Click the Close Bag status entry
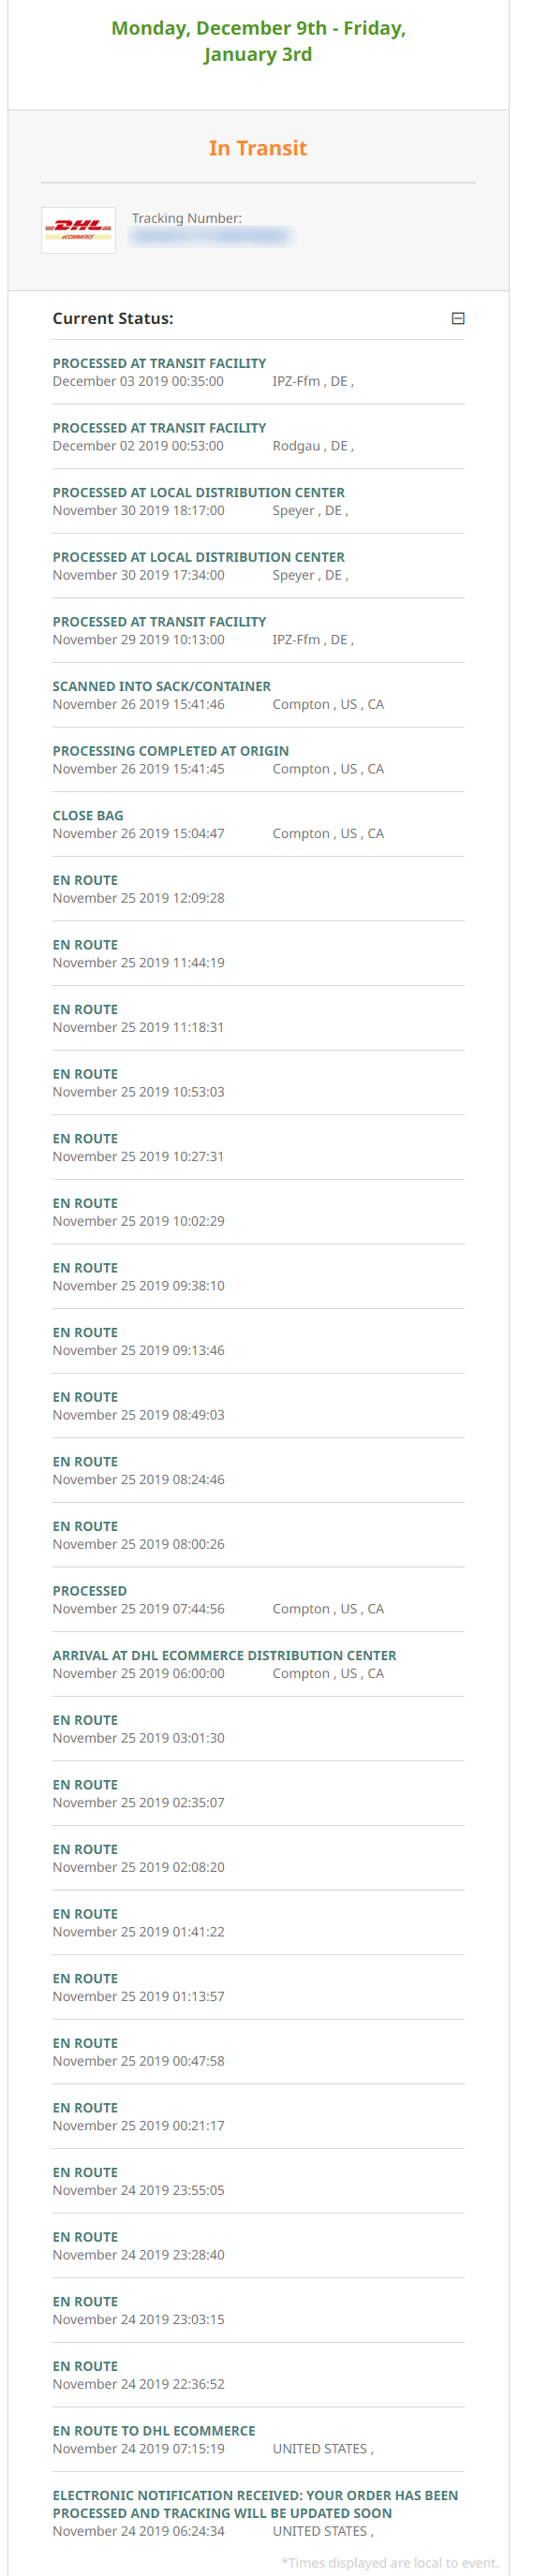The height and width of the screenshot is (2576, 549). click(258, 824)
